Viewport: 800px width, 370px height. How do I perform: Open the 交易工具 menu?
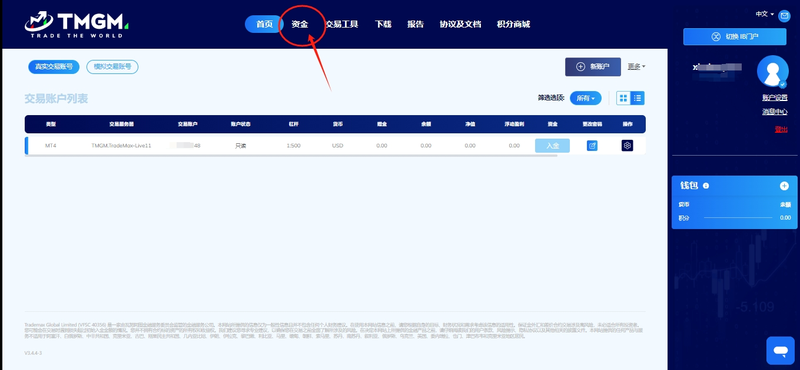341,24
